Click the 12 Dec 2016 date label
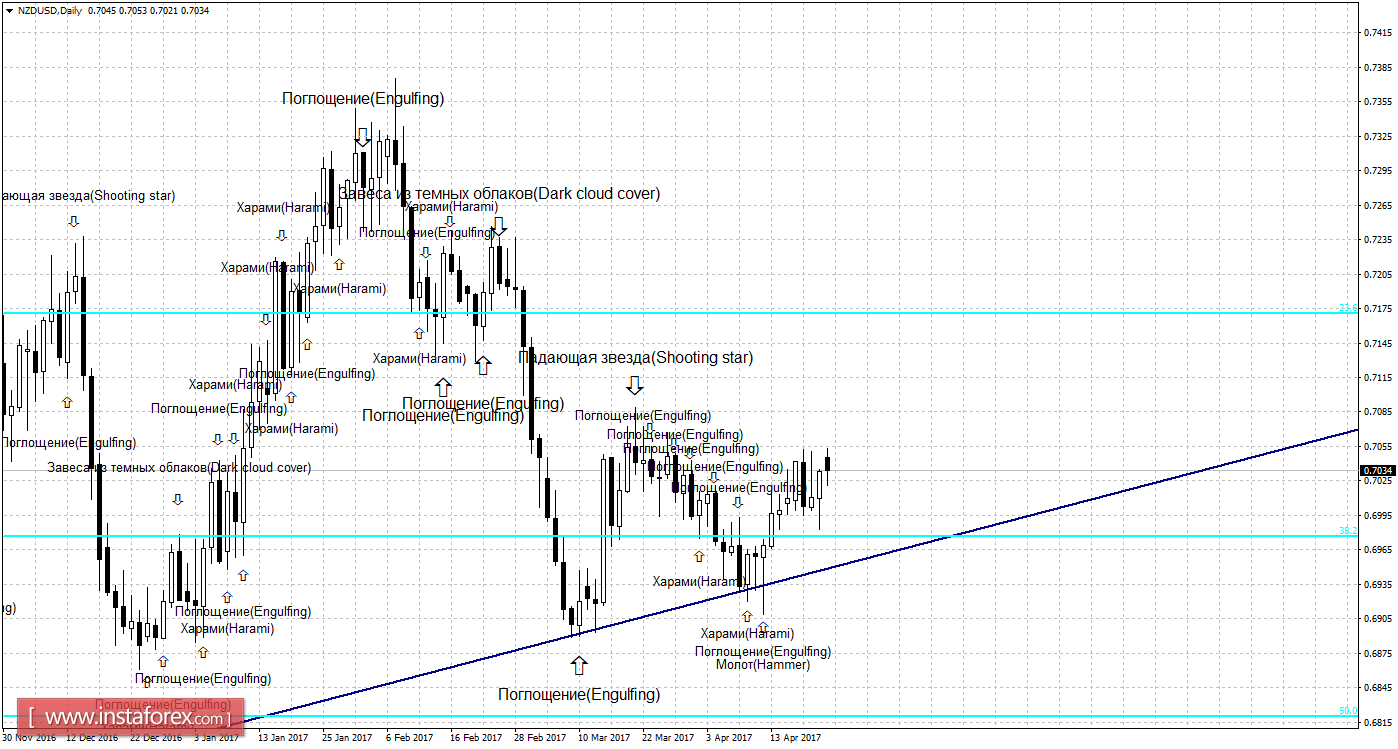This screenshot has height=749, width=1398. coord(92,738)
